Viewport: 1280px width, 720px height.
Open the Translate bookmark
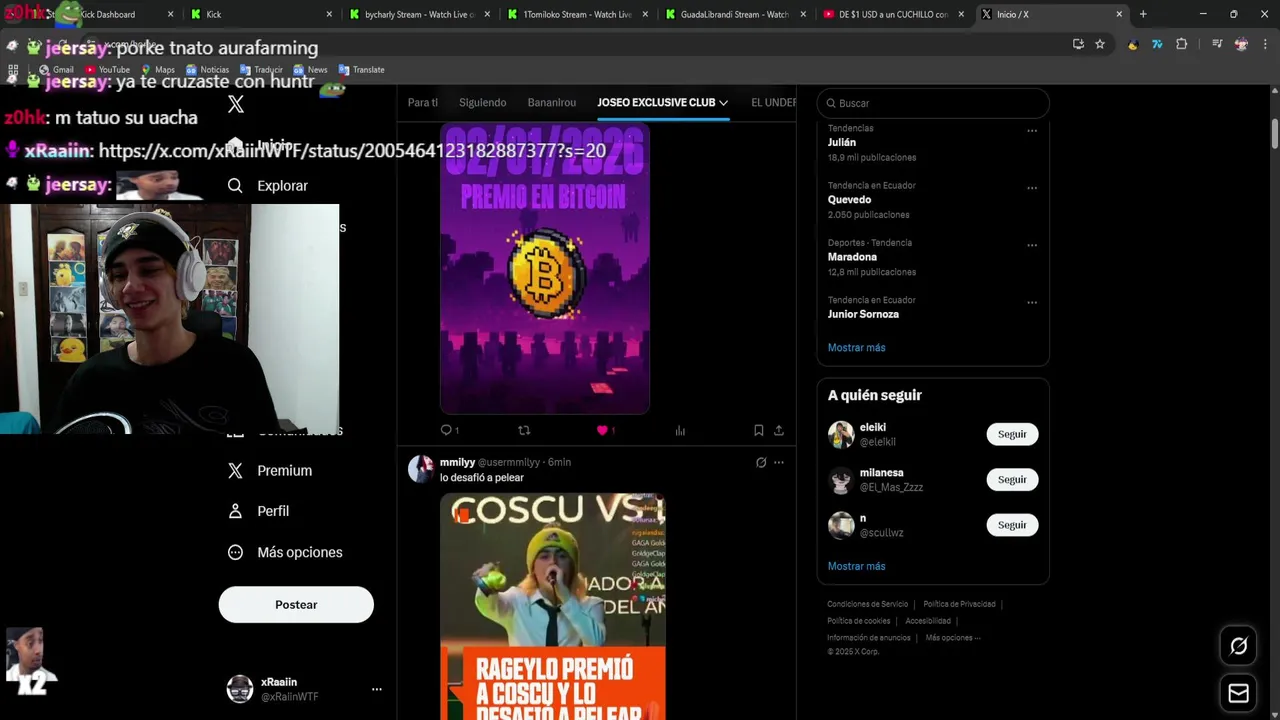(x=362, y=70)
